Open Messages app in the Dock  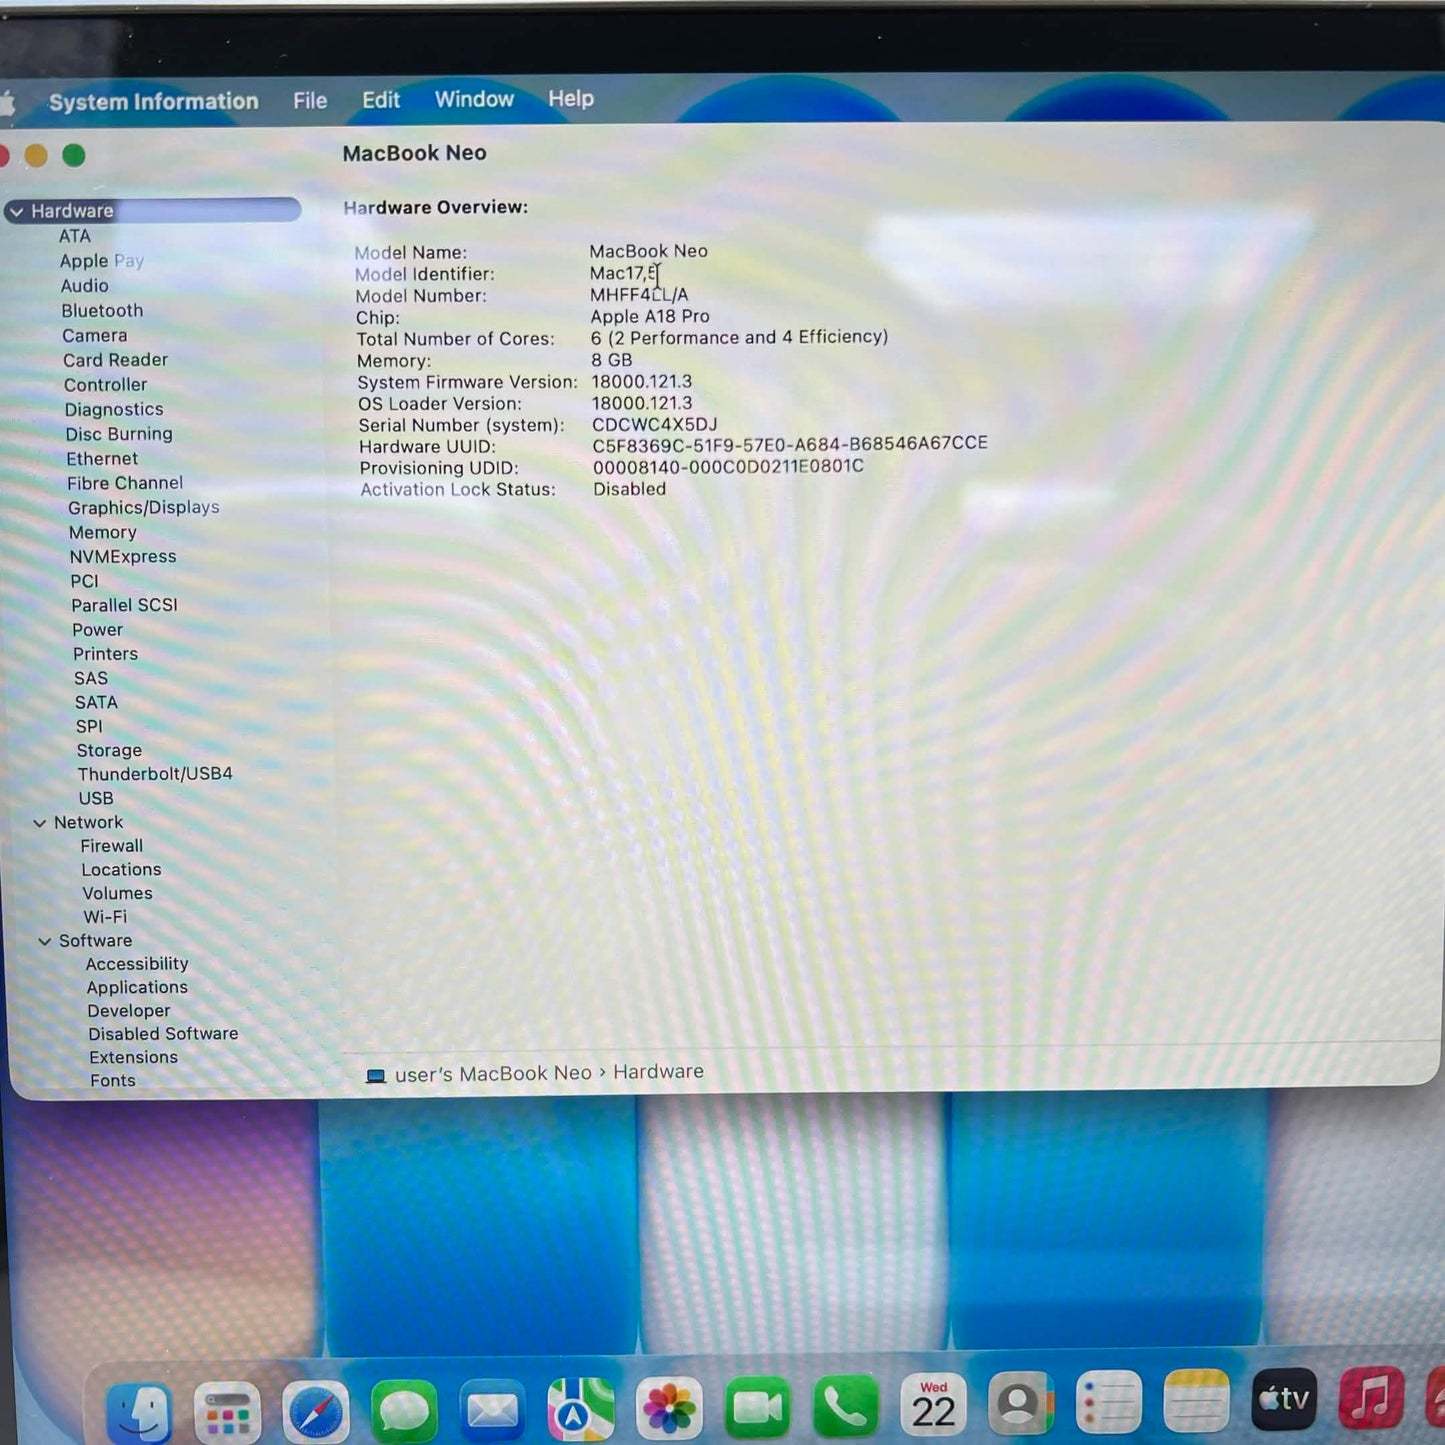pyautogui.click(x=404, y=1412)
